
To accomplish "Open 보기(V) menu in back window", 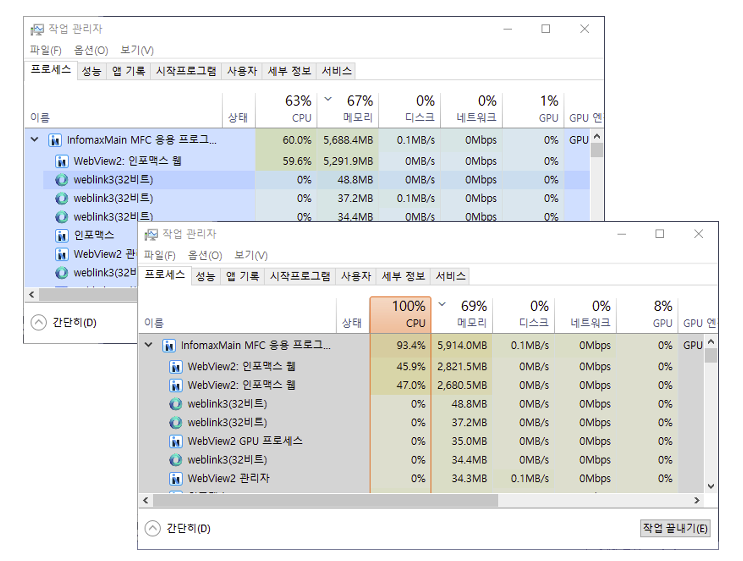I will [137, 50].
